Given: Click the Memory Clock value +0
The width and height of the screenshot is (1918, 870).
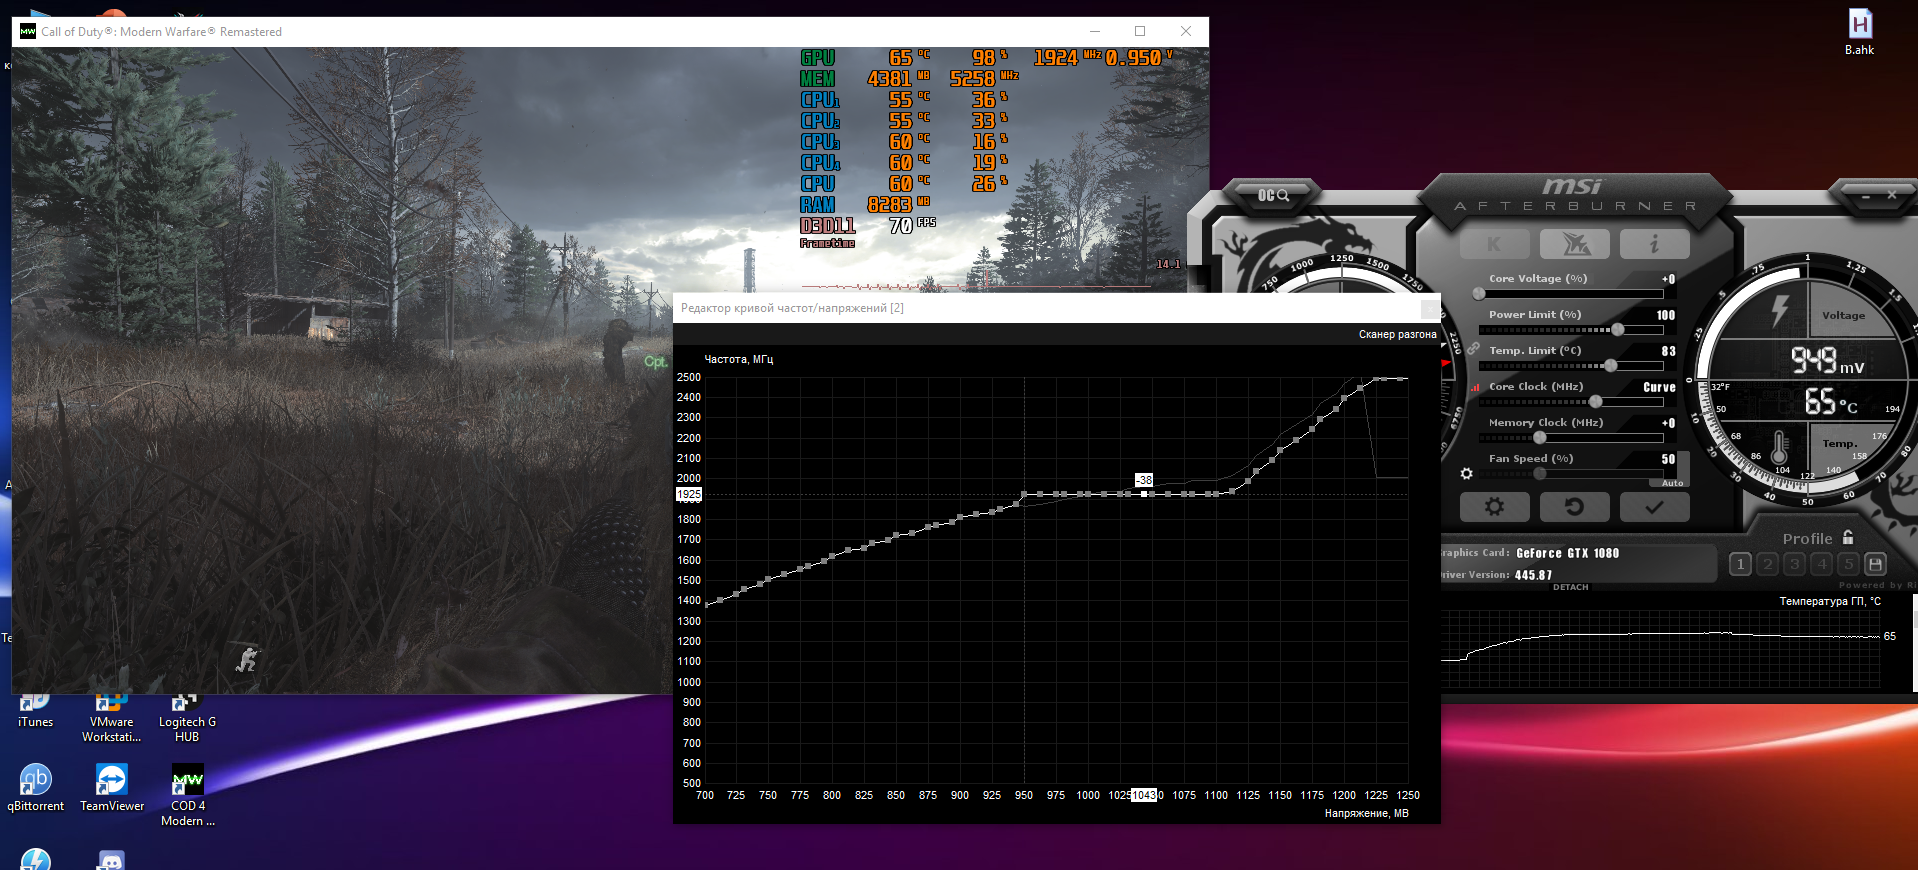Looking at the screenshot, I should click(1668, 423).
